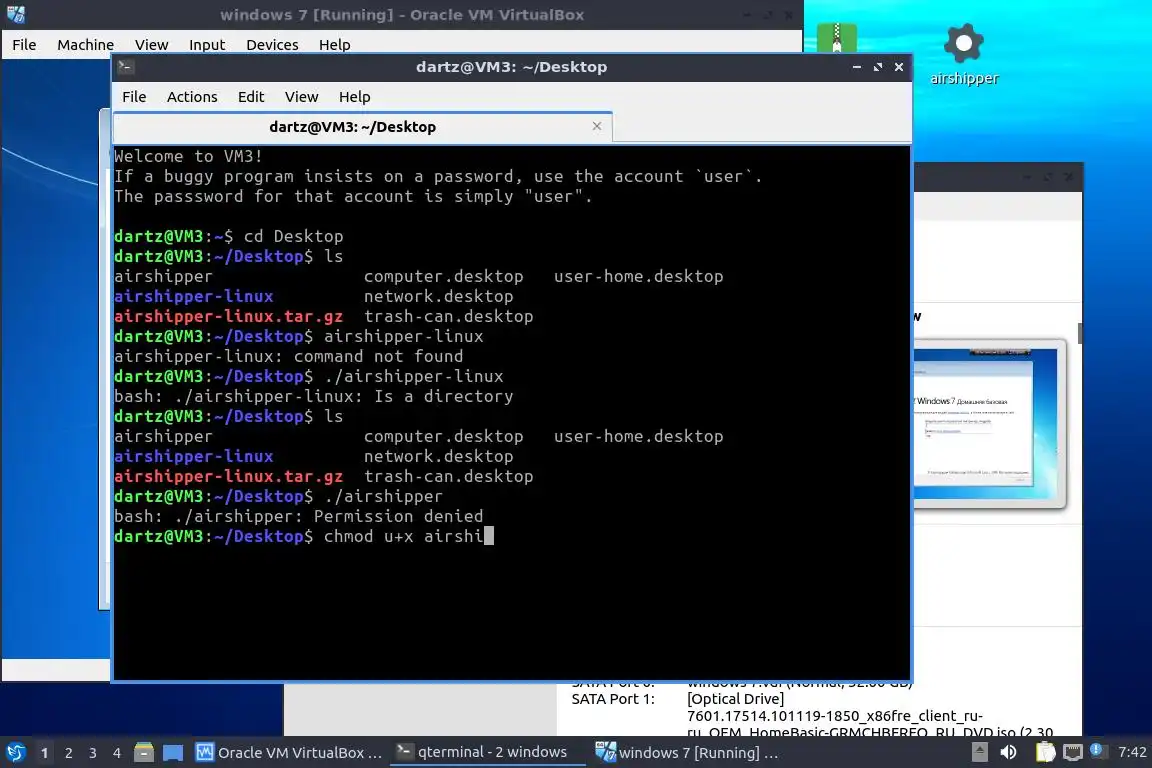Open Machine menu in VirtualBox VM window
Image resolution: width=1152 pixels, height=768 pixels.
85,45
